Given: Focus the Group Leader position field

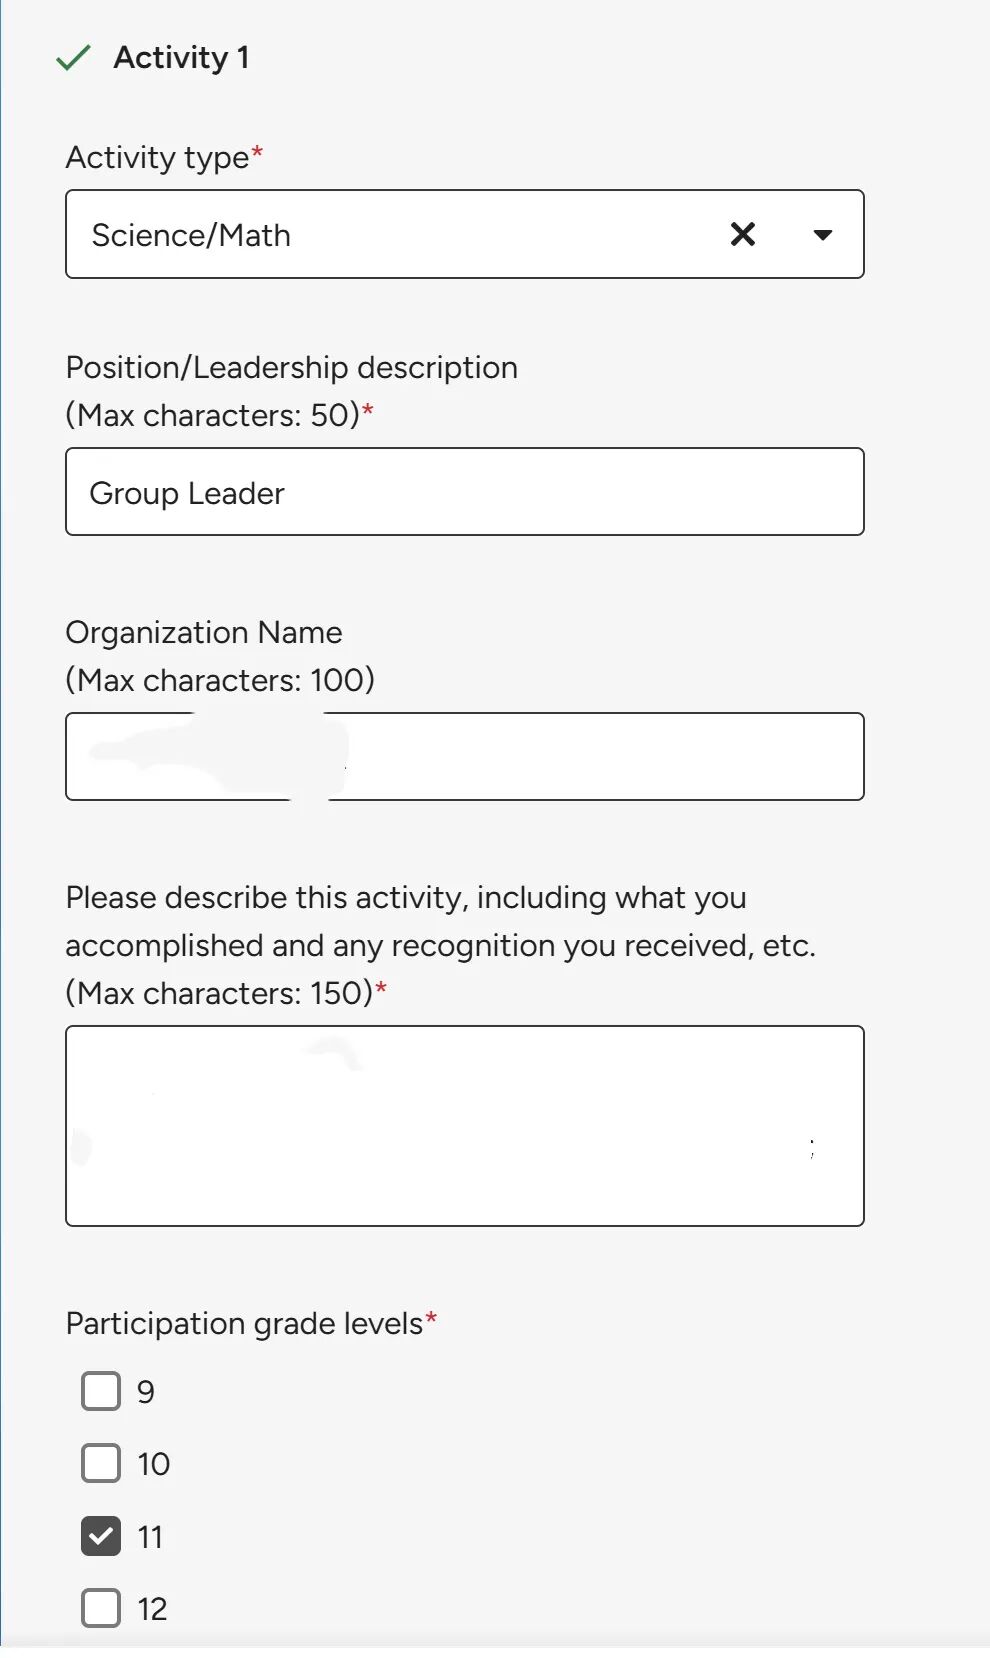Looking at the screenshot, I should (x=465, y=492).
